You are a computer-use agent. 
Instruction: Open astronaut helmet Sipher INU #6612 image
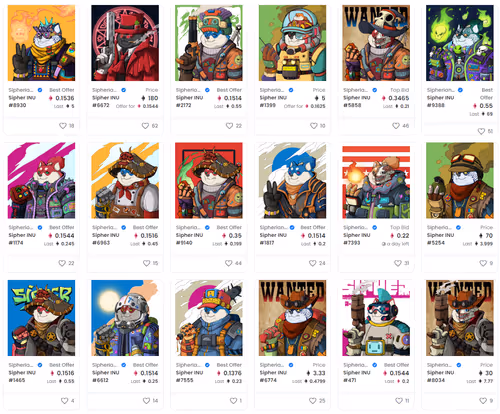[125, 318]
